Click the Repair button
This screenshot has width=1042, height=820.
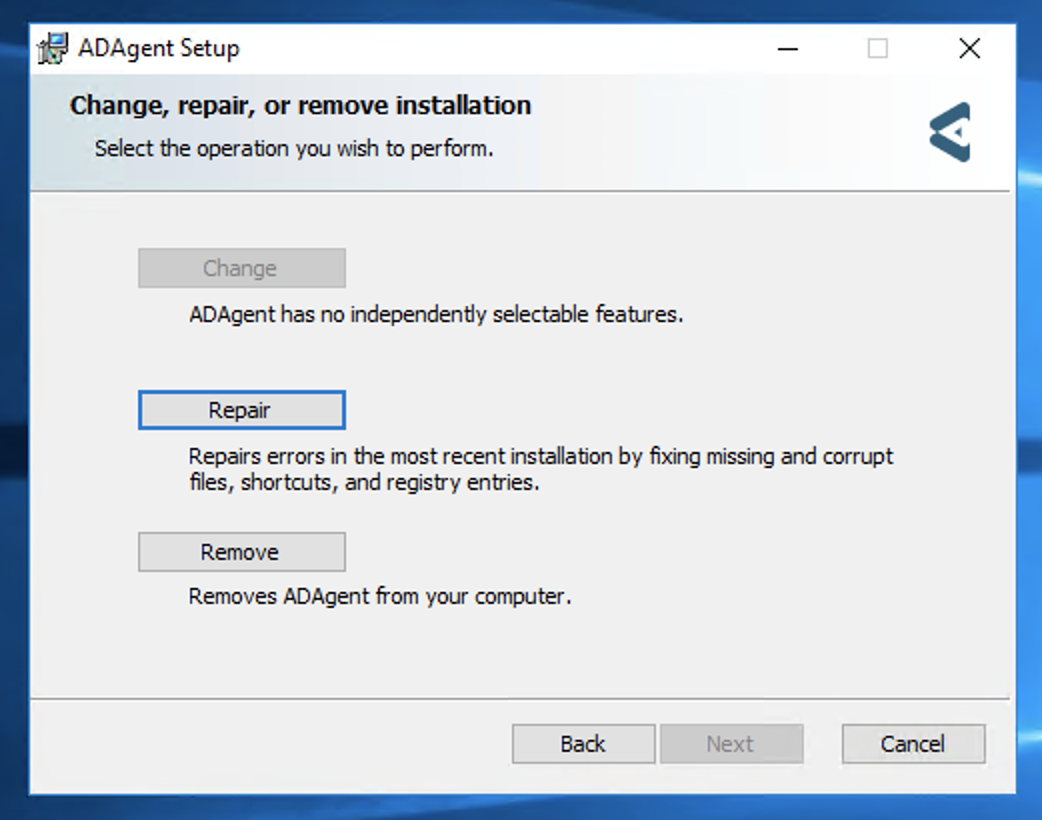pos(242,410)
